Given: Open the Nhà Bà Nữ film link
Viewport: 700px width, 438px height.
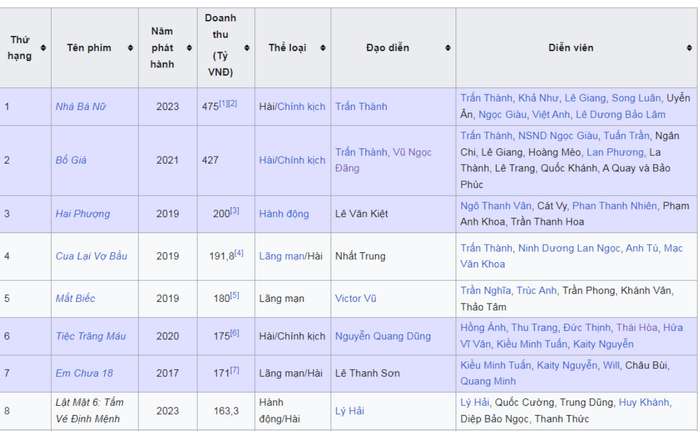Looking at the screenshot, I should 81,107.
